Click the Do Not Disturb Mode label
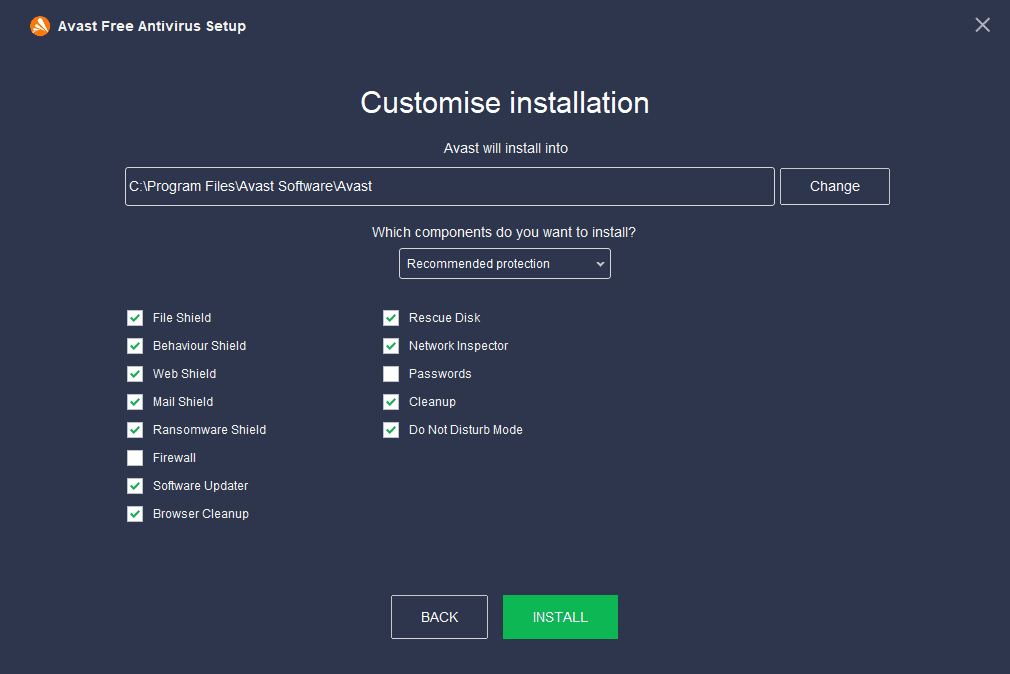The width and height of the screenshot is (1010, 674). coord(466,430)
